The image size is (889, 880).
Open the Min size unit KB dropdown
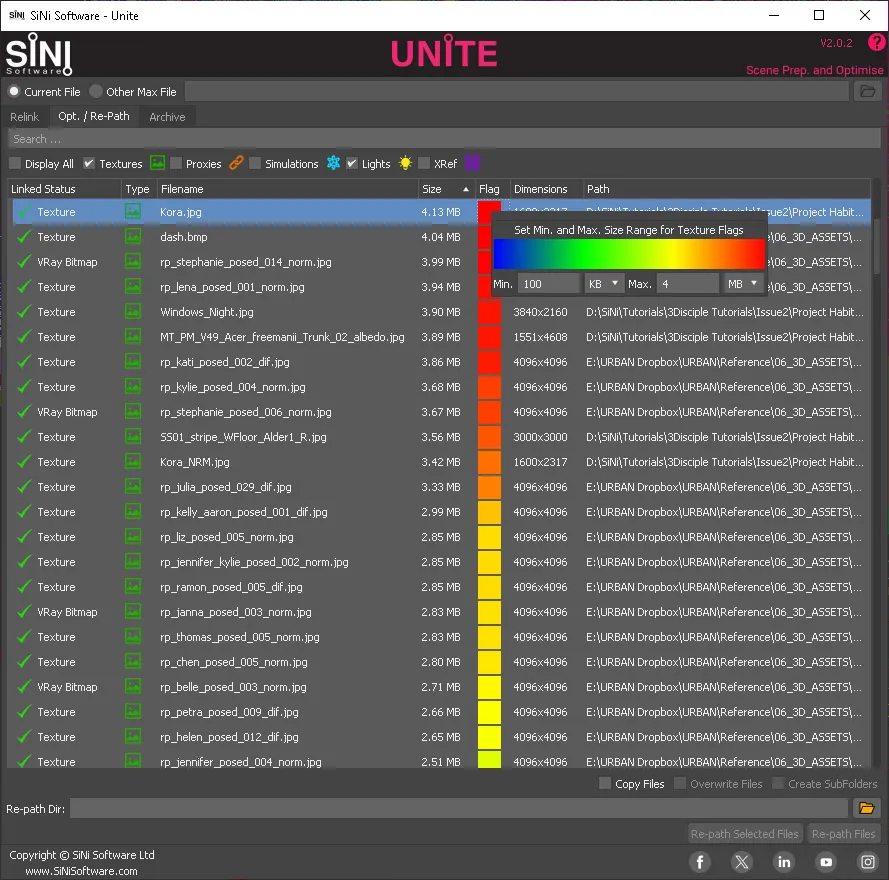pos(604,284)
